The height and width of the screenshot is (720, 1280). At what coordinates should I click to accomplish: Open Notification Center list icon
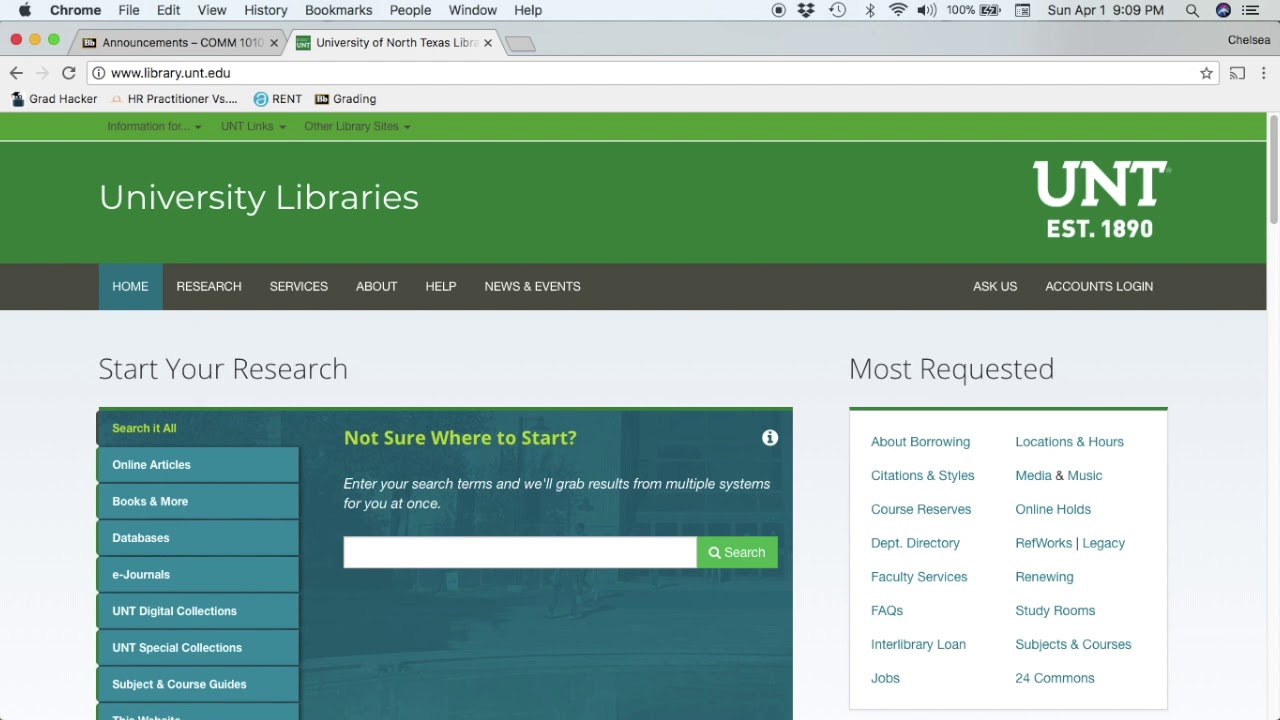click(x=1251, y=10)
